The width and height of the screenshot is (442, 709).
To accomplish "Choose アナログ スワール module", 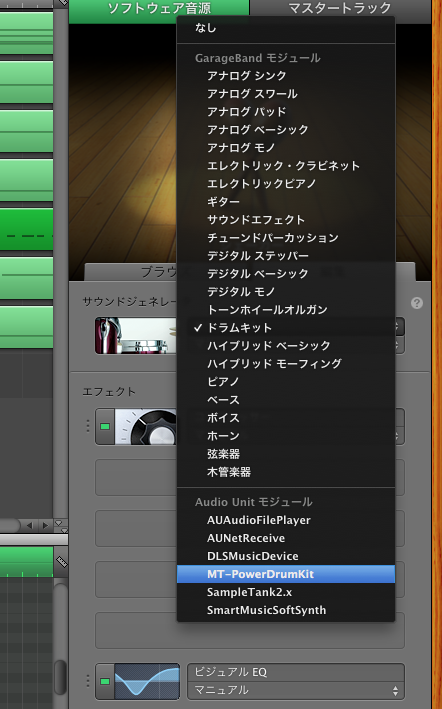I will pos(286,94).
